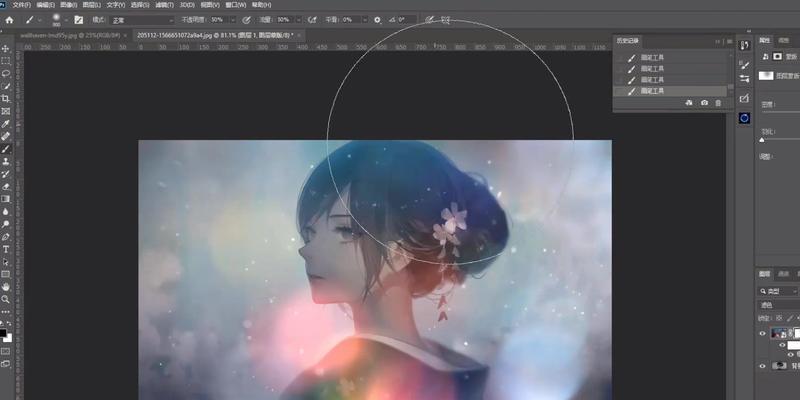Open the 滤镜(T) menu
This screenshot has height=400, width=800.
click(x=165, y=5)
